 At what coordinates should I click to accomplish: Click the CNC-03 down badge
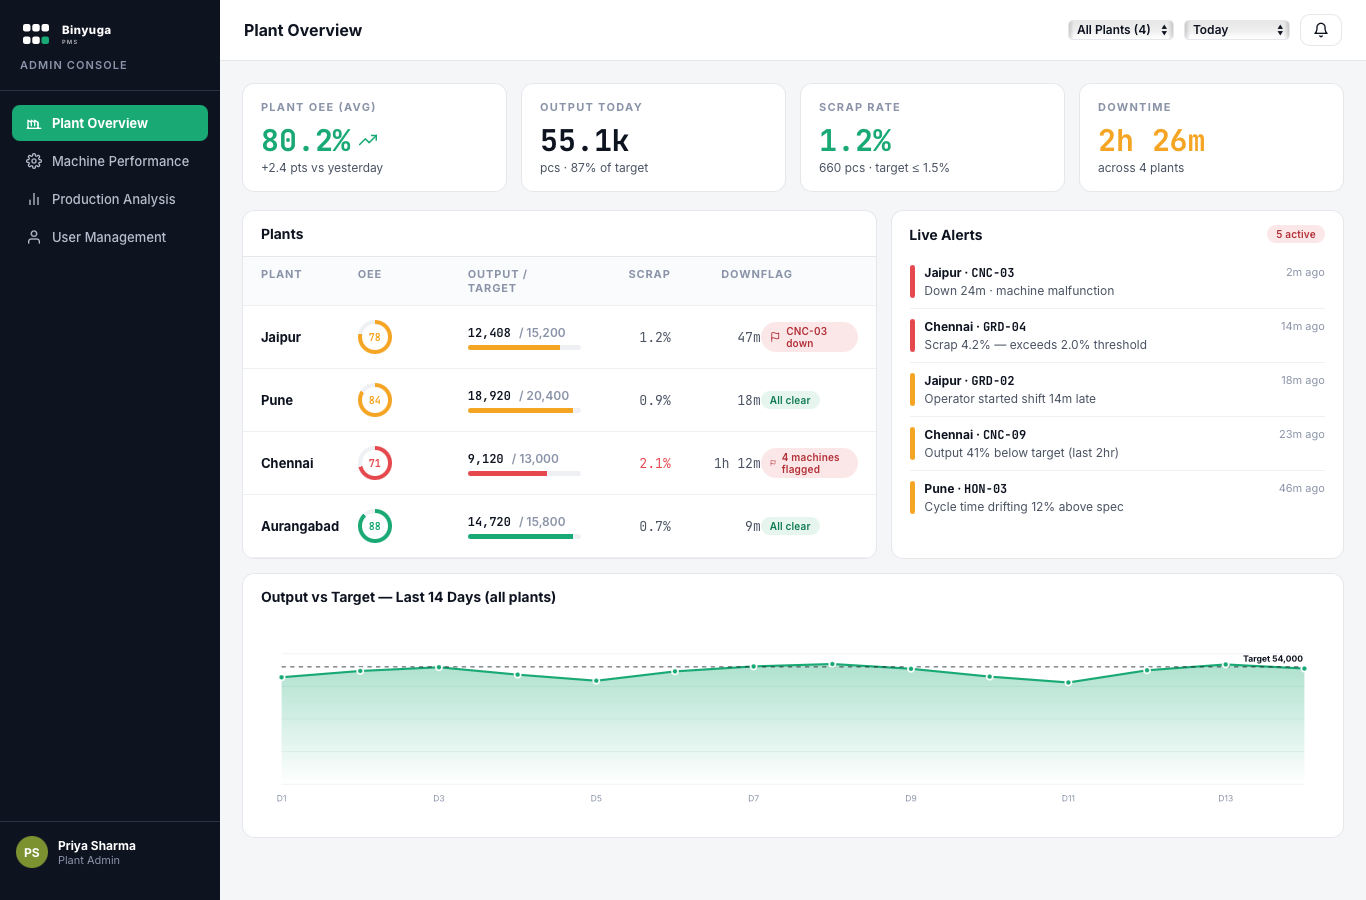point(810,337)
